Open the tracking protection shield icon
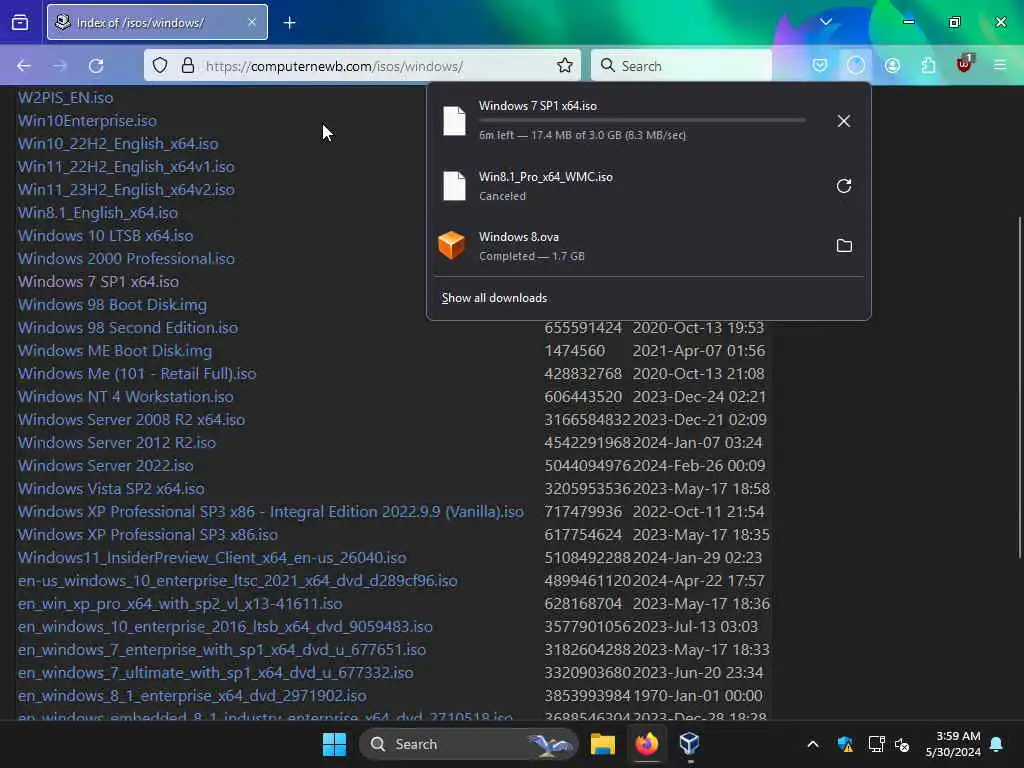 [160, 65]
